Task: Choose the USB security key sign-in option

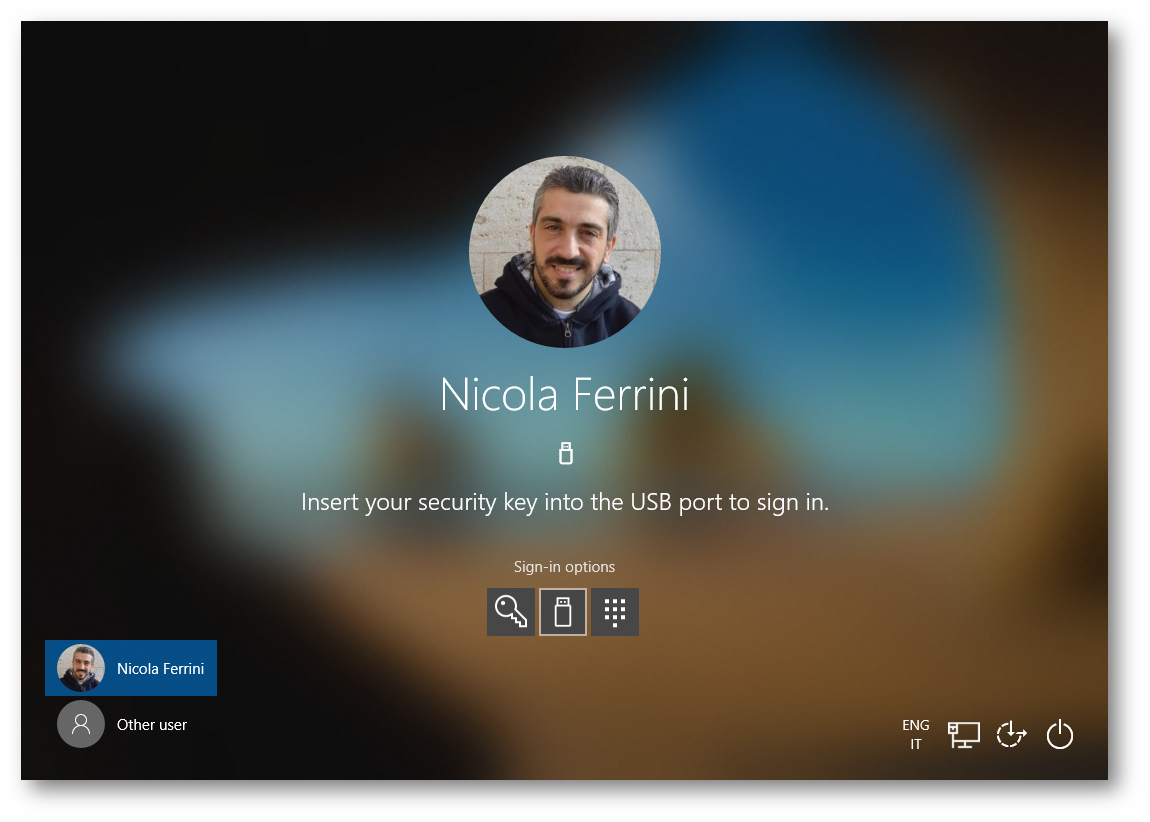Action: coord(563,612)
